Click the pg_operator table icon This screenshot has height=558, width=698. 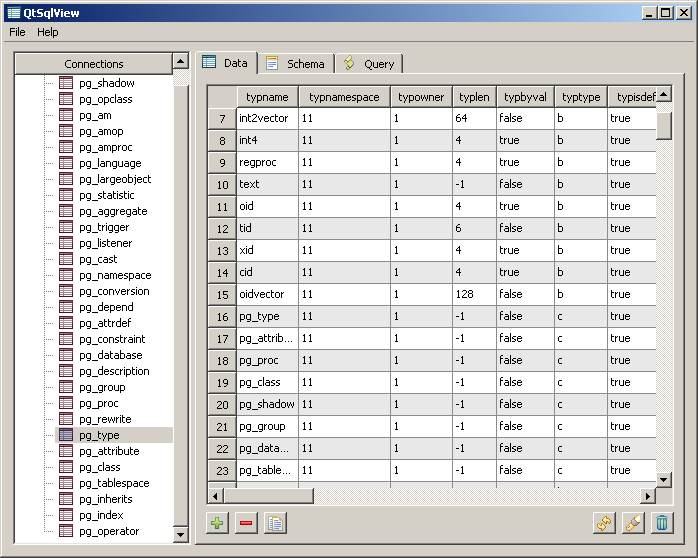coord(66,531)
